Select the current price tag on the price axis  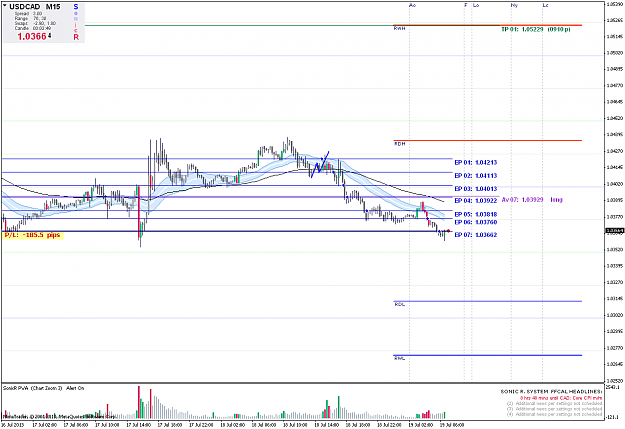614,231
